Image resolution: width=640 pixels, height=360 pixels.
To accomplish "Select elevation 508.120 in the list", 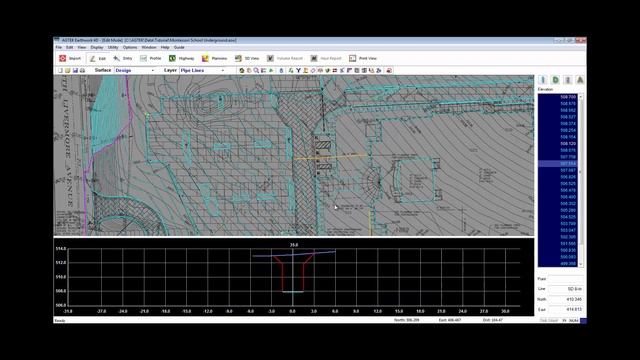I will pos(558,144).
